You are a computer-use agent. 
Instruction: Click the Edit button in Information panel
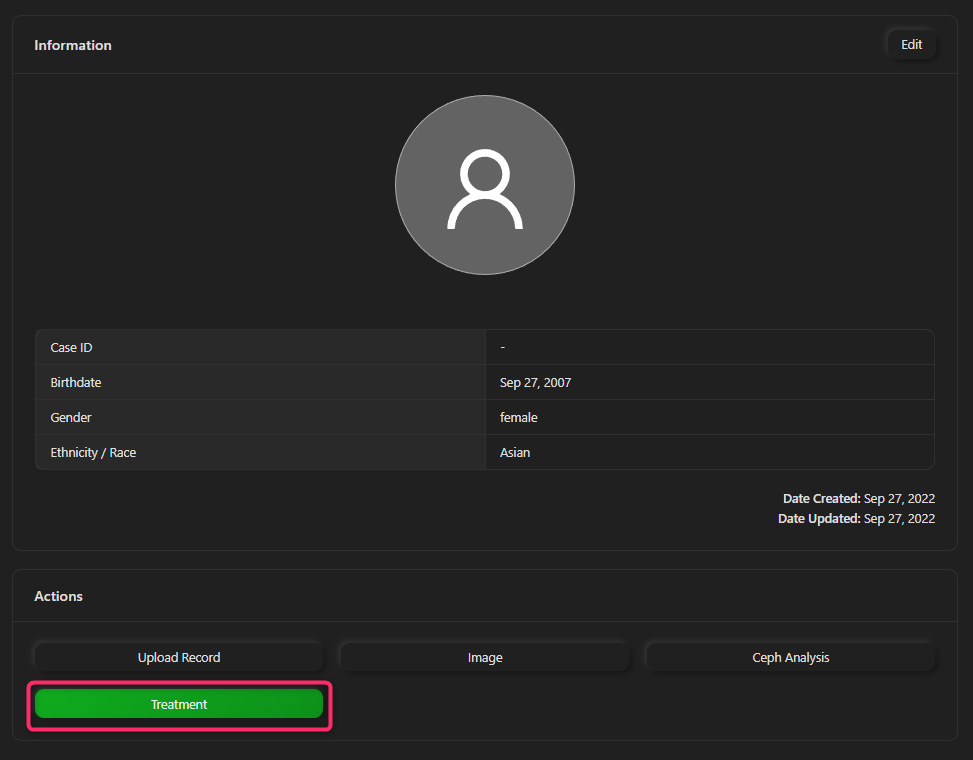911,45
